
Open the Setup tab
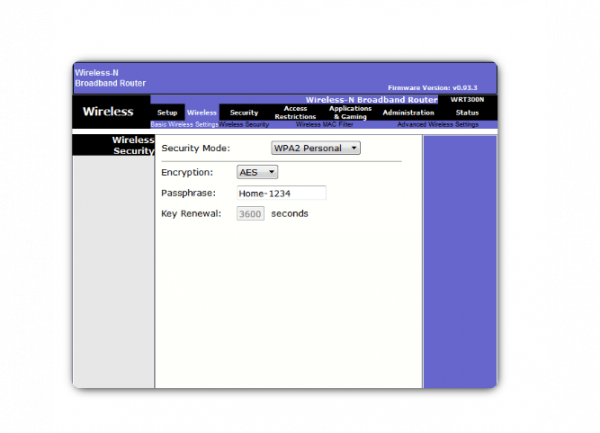[x=167, y=113]
